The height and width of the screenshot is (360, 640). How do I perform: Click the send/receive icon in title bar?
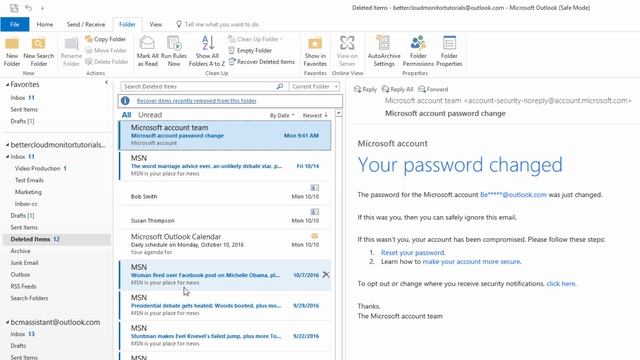pyautogui.click(x=14, y=8)
